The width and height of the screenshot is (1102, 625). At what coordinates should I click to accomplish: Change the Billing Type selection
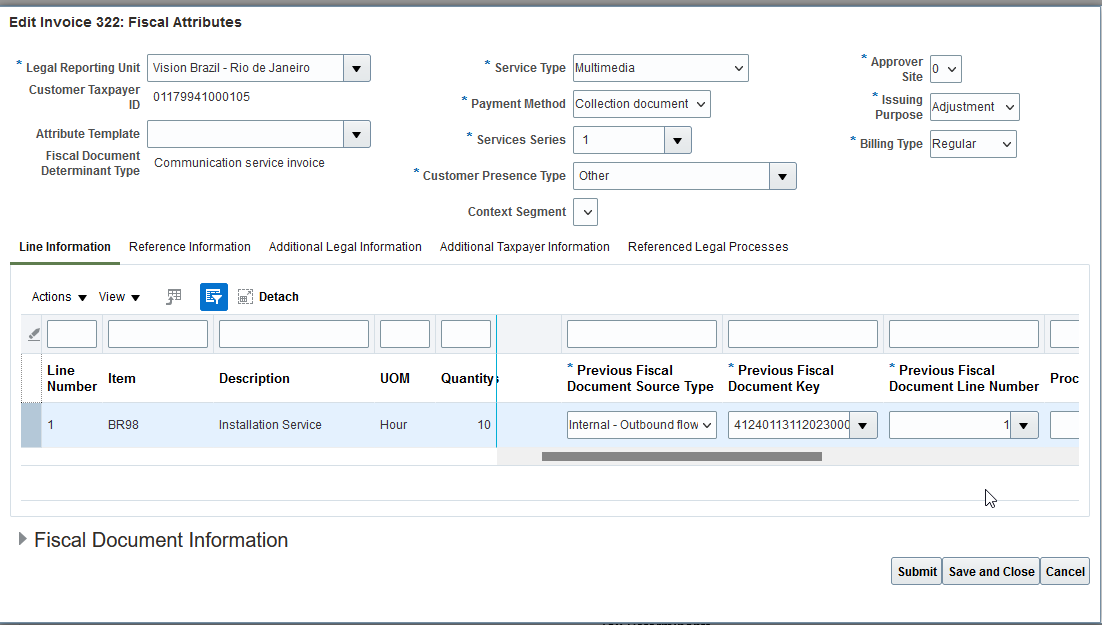tap(1007, 143)
